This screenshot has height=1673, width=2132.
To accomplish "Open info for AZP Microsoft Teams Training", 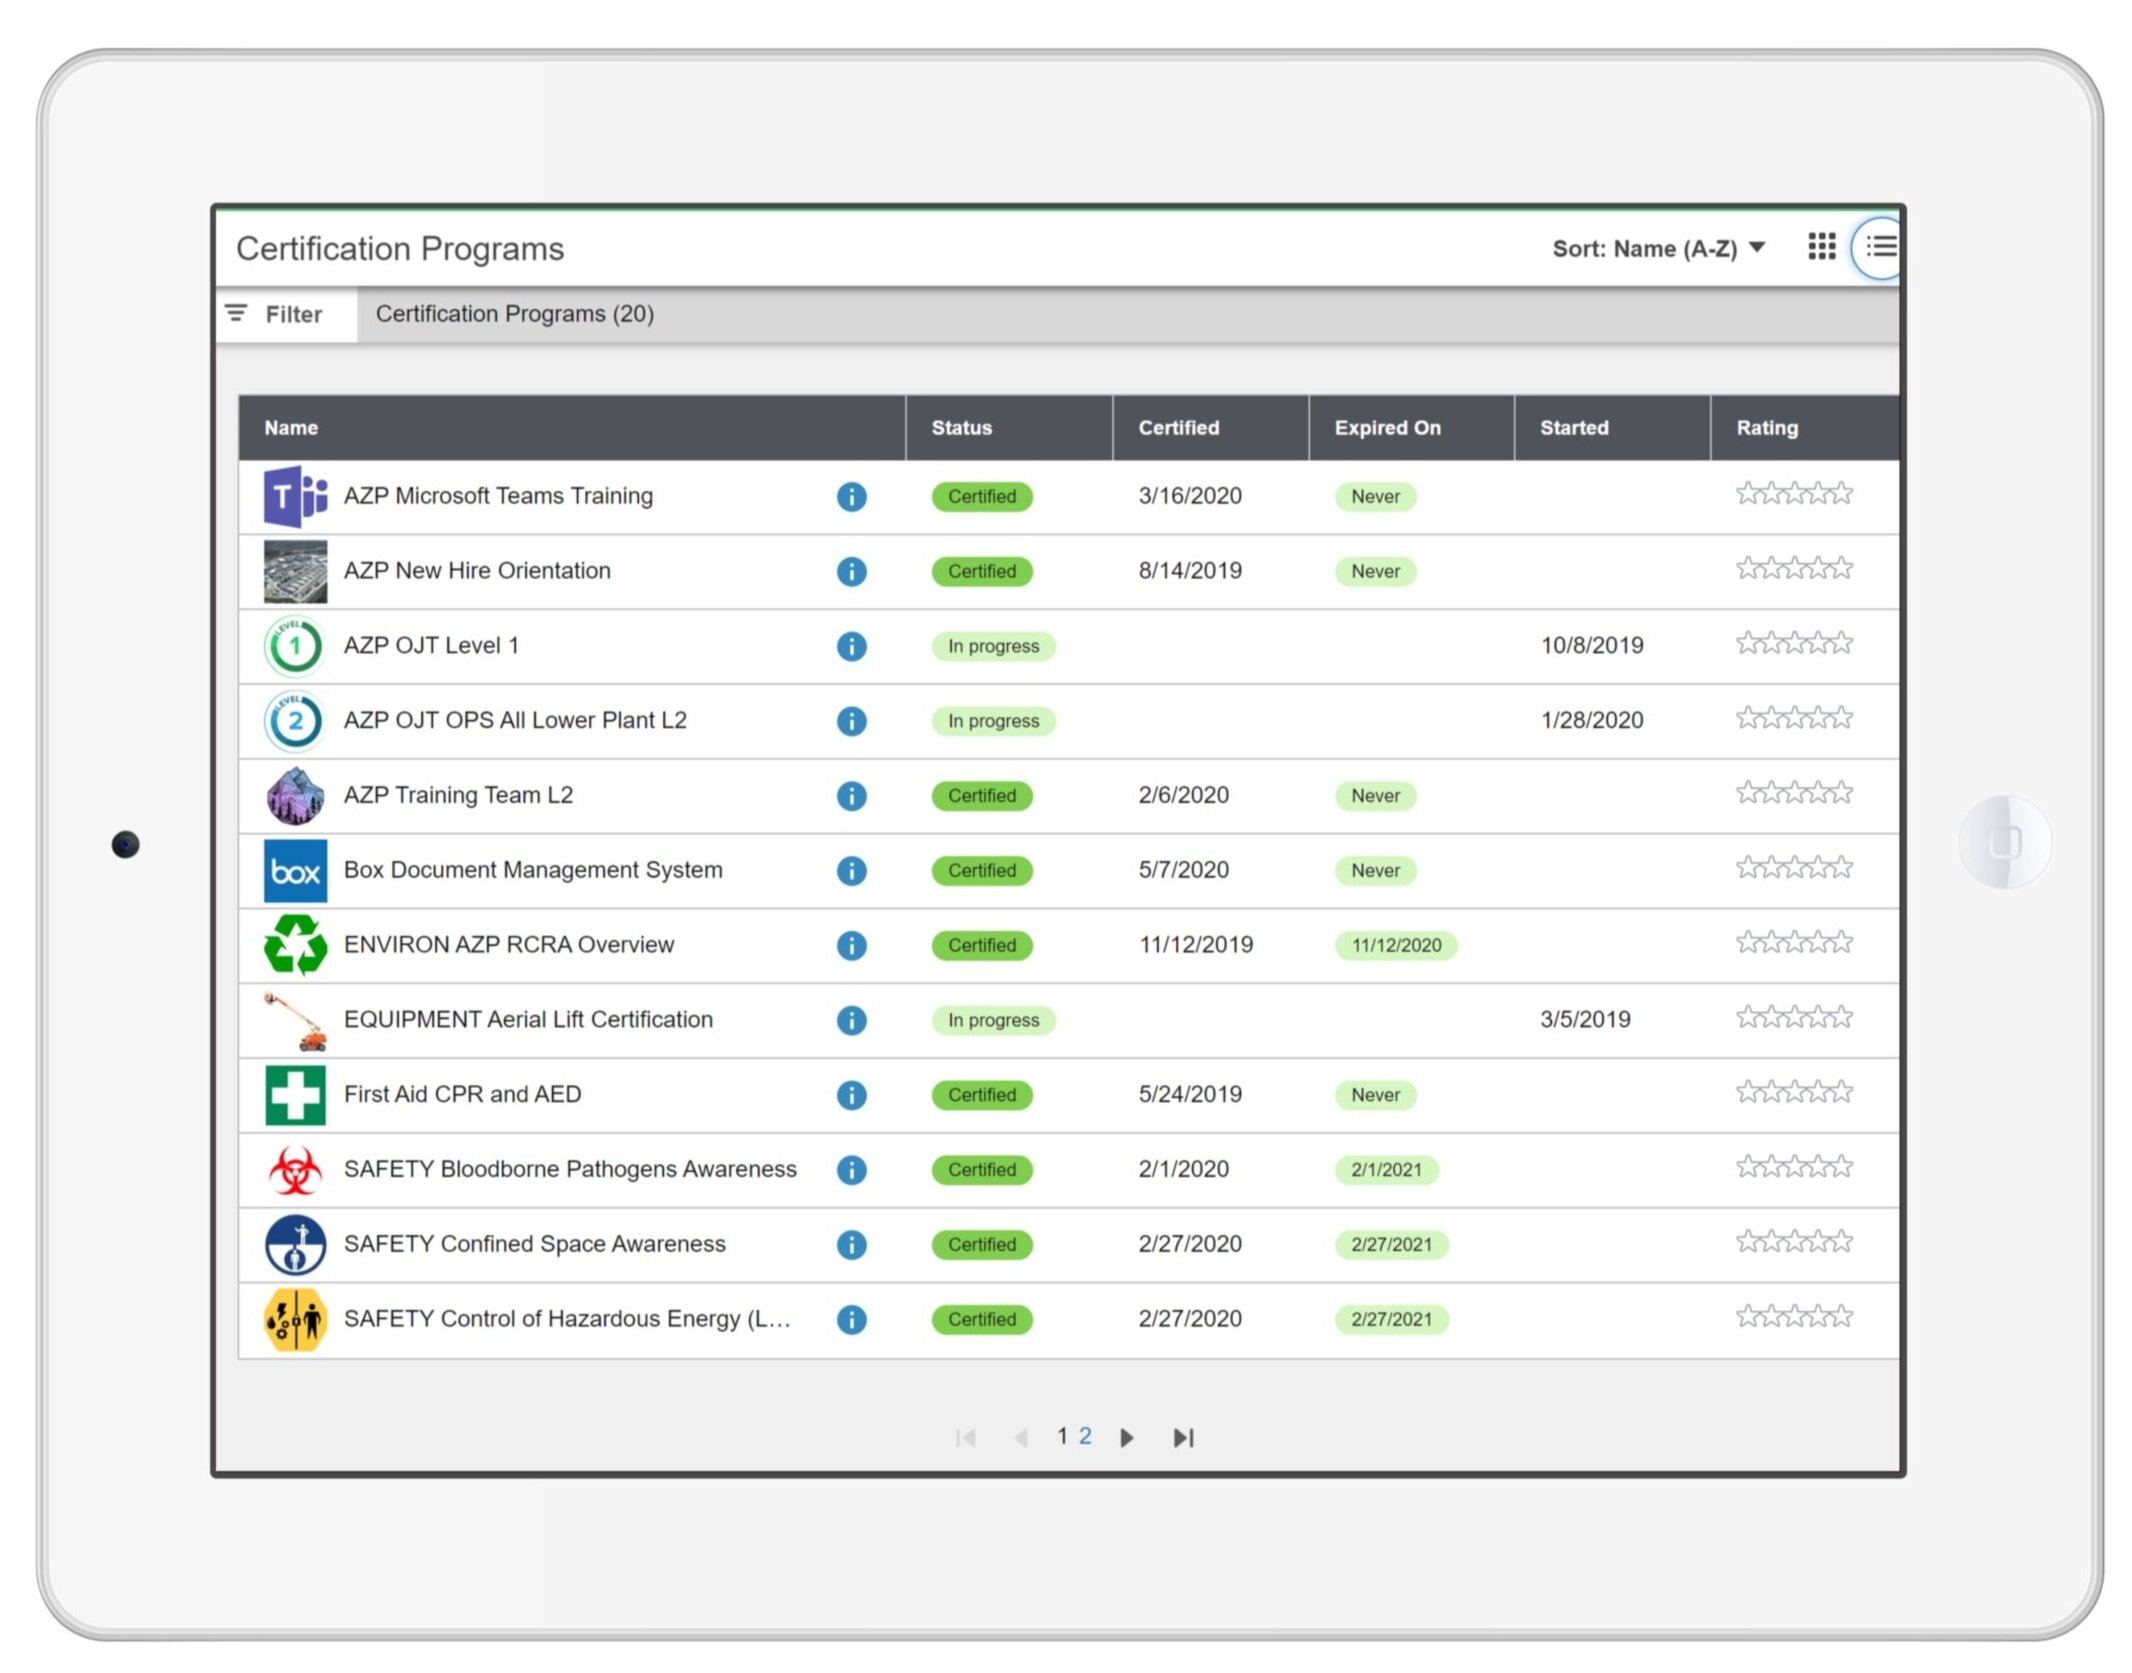I will [x=851, y=496].
